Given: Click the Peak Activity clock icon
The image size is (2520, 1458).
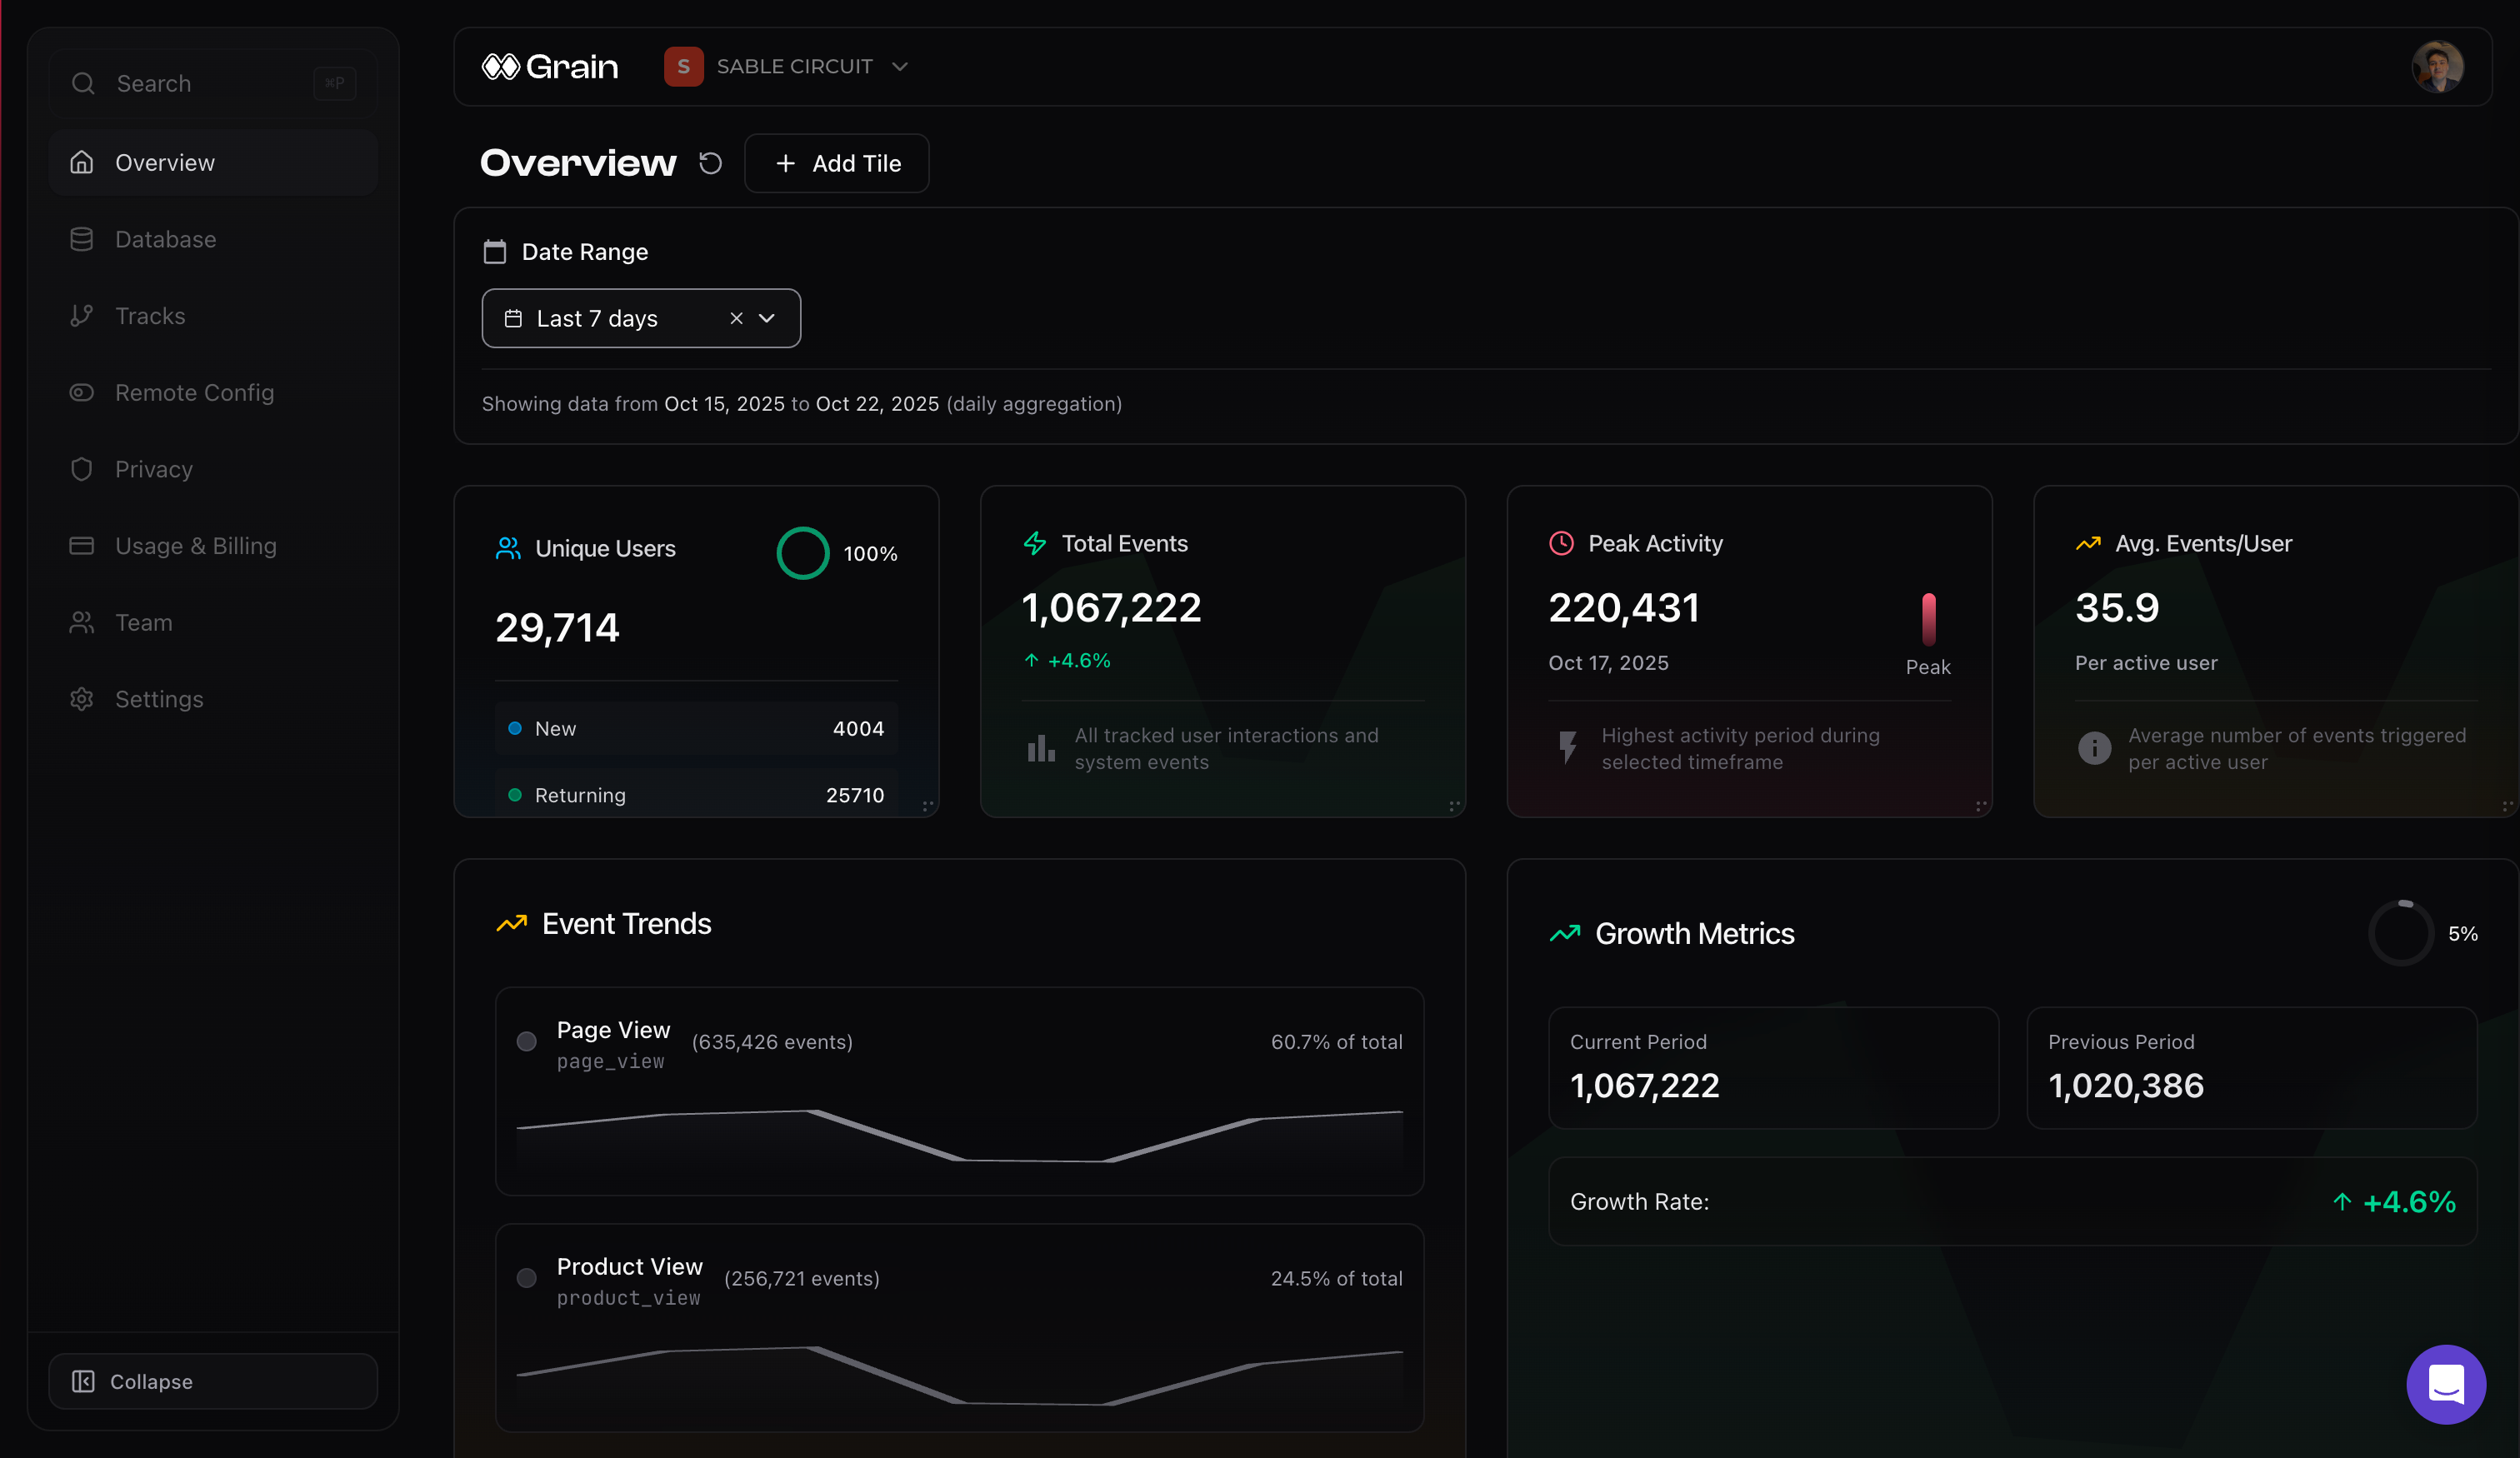Looking at the screenshot, I should (1561, 543).
